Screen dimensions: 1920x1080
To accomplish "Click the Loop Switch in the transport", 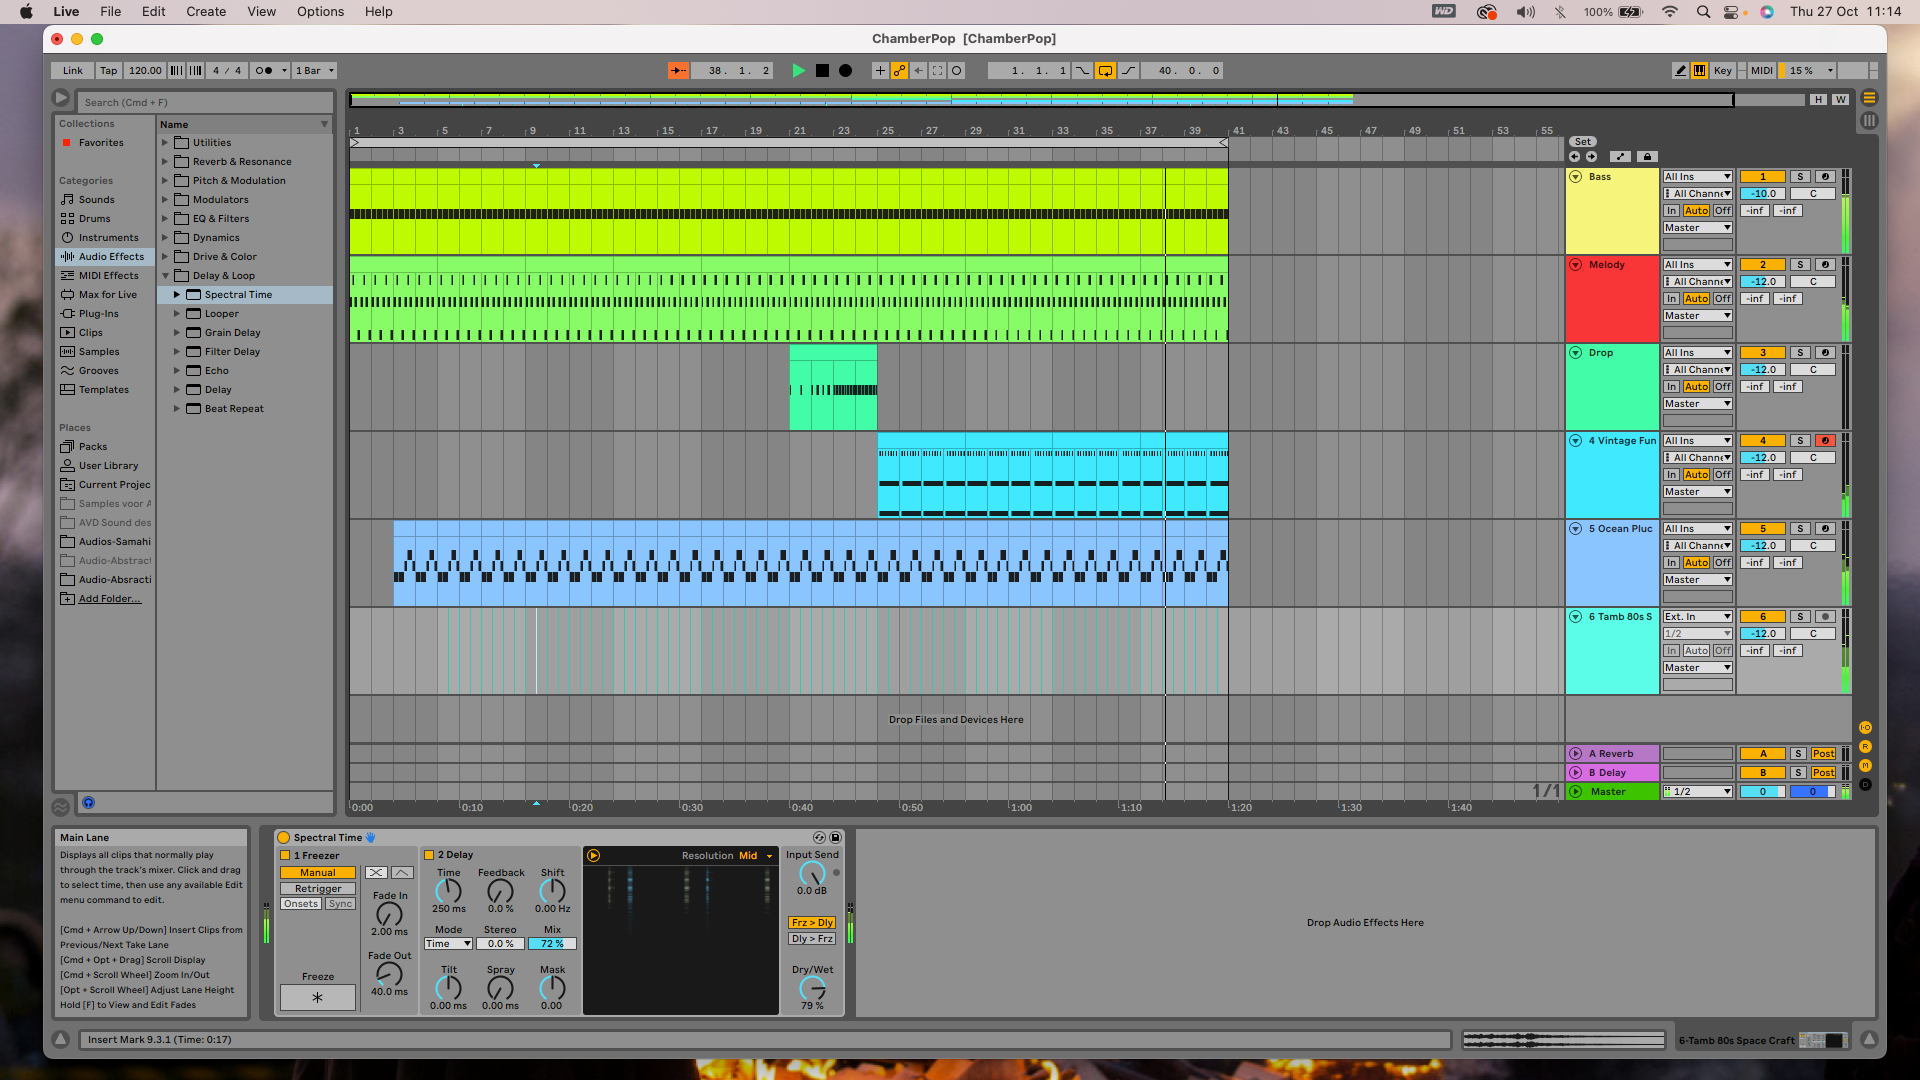I will [1105, 71].
